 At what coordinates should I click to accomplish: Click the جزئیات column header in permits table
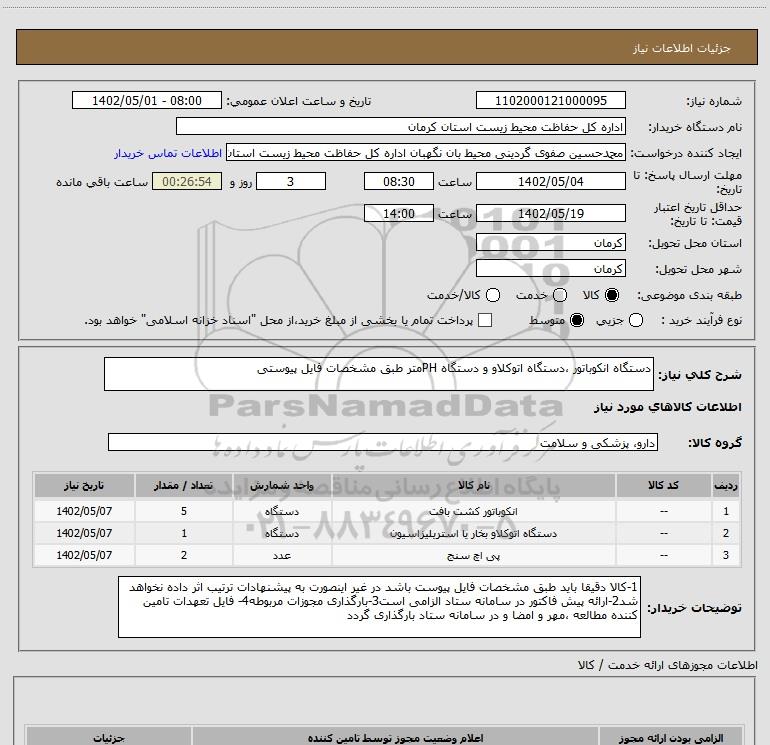click(x=109, y=738)
